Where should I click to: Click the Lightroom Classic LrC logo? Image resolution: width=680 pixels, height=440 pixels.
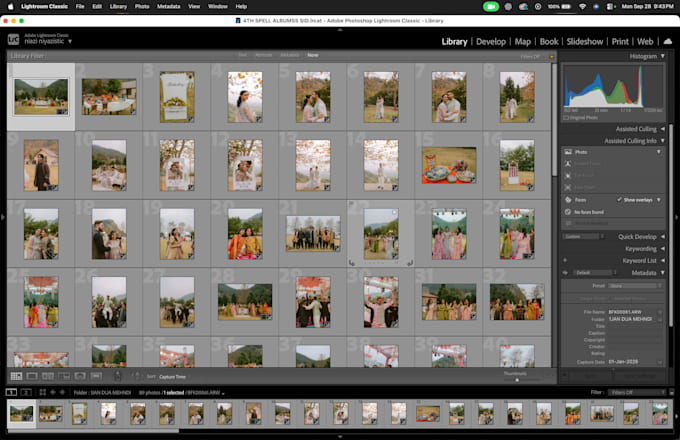point(13,40)
